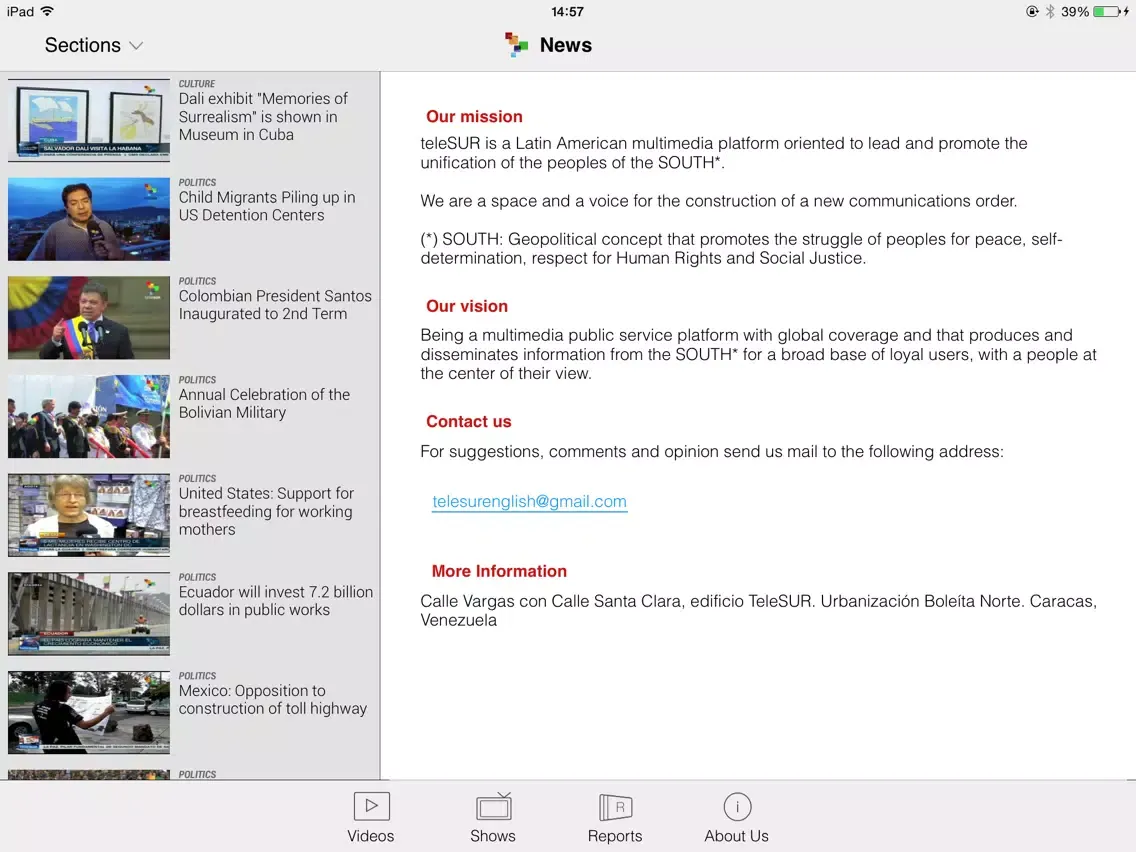Open the Shows TV icon
The width and height of the screenshot is (1136, 852).
click(x=493, y=806)
